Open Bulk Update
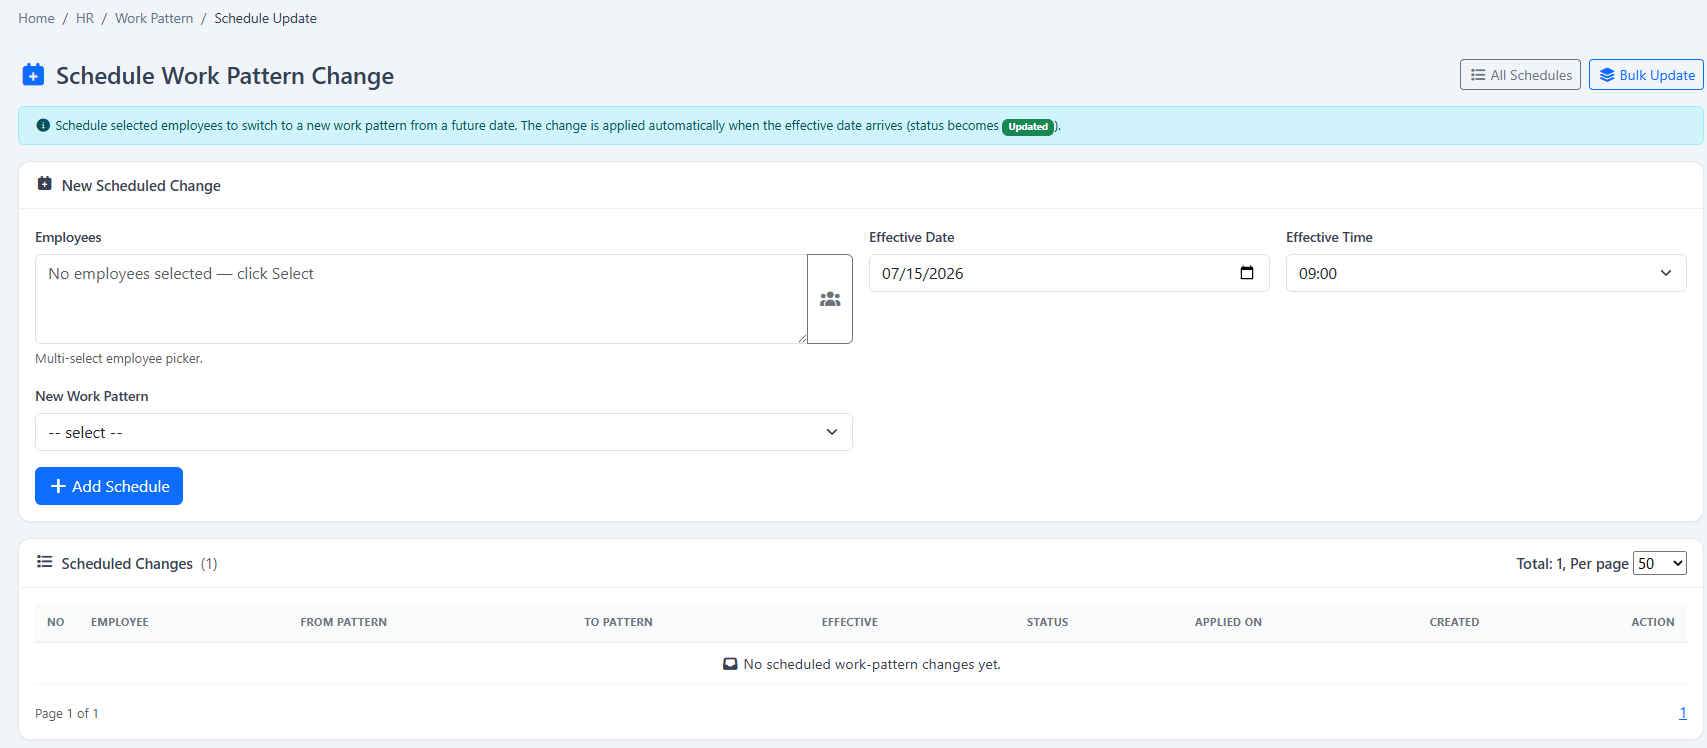Image resolution: width=1707 pixels, height=748 pixels. pyautogui.click(x=1646, y=75)
